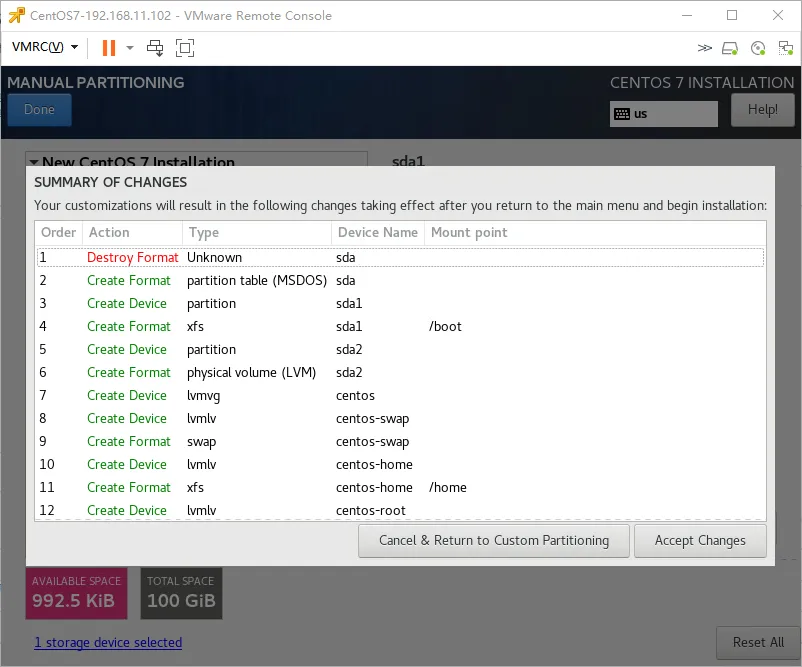Click the Action column header
The image size is (802, 667).
(132, 232)
